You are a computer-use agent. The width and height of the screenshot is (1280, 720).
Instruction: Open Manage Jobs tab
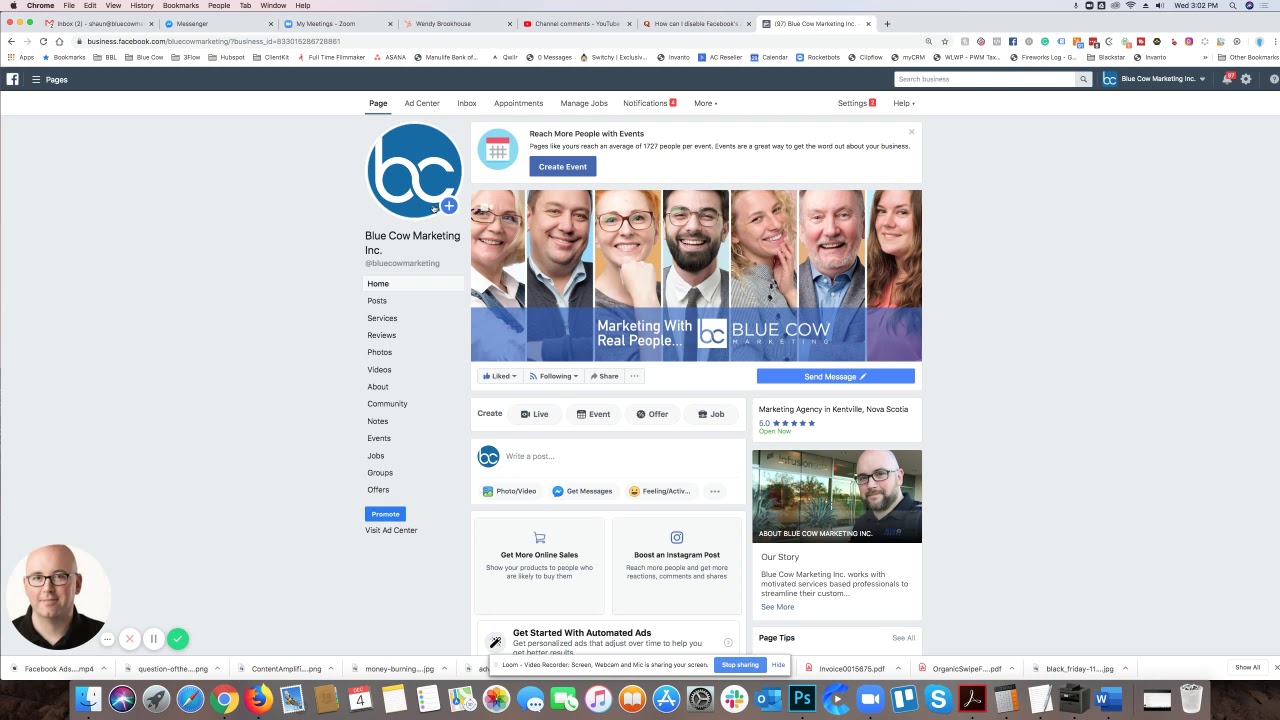(584, 103)
